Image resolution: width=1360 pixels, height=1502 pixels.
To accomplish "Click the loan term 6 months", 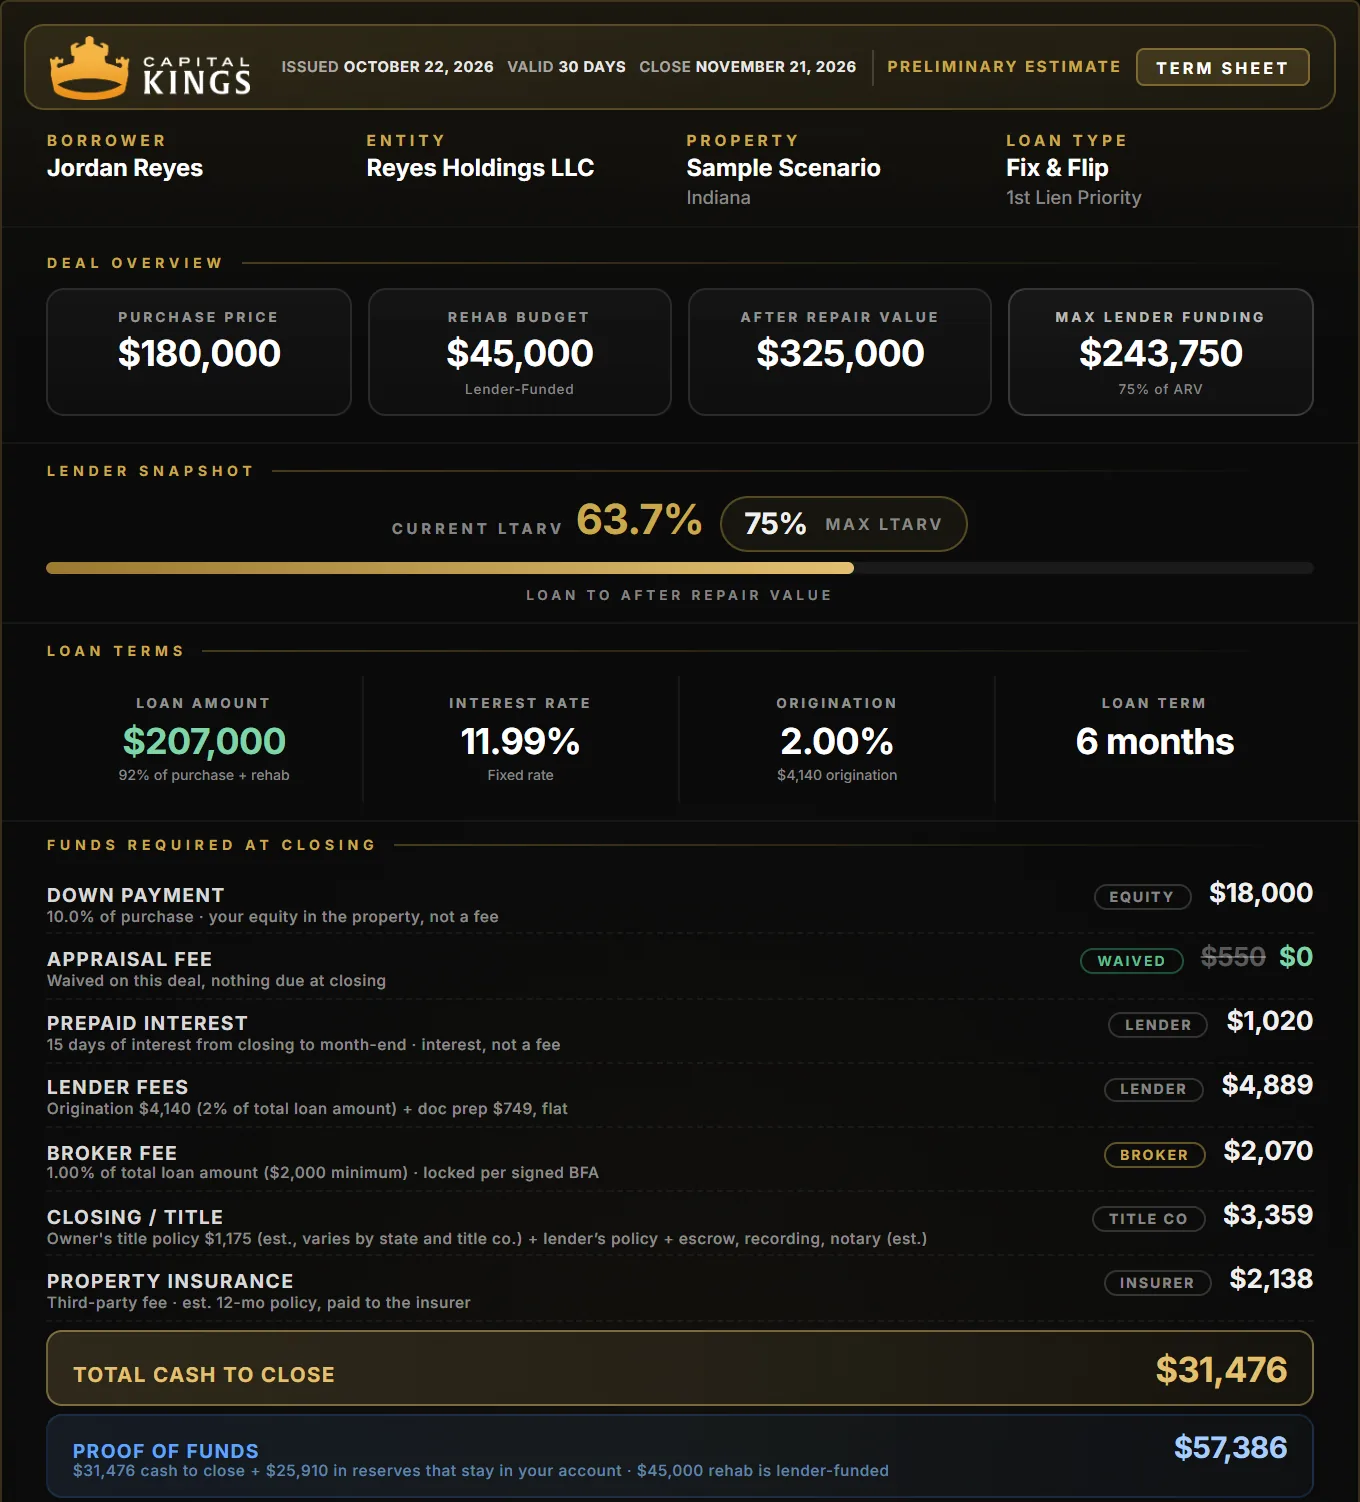I will coord(1154,742).
